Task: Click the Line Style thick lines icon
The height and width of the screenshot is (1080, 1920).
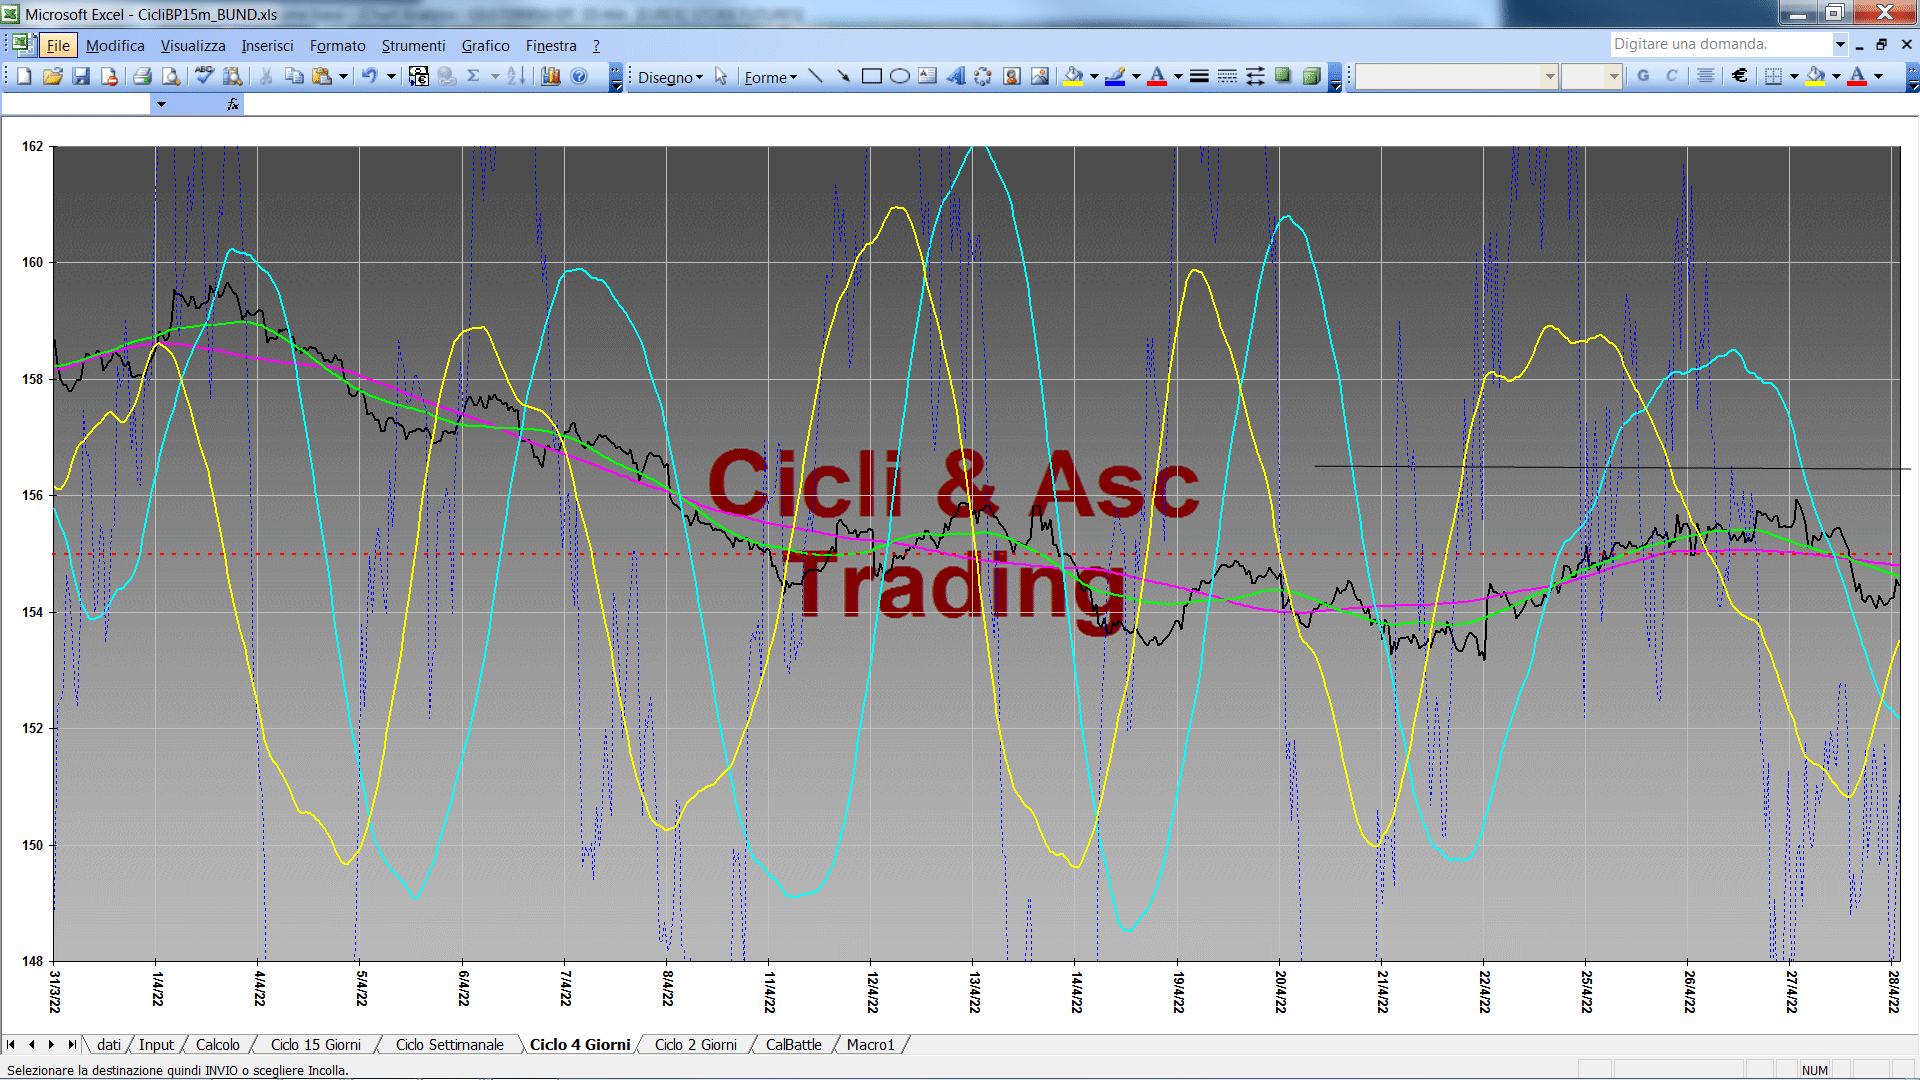Action: tap(1199, 76)
